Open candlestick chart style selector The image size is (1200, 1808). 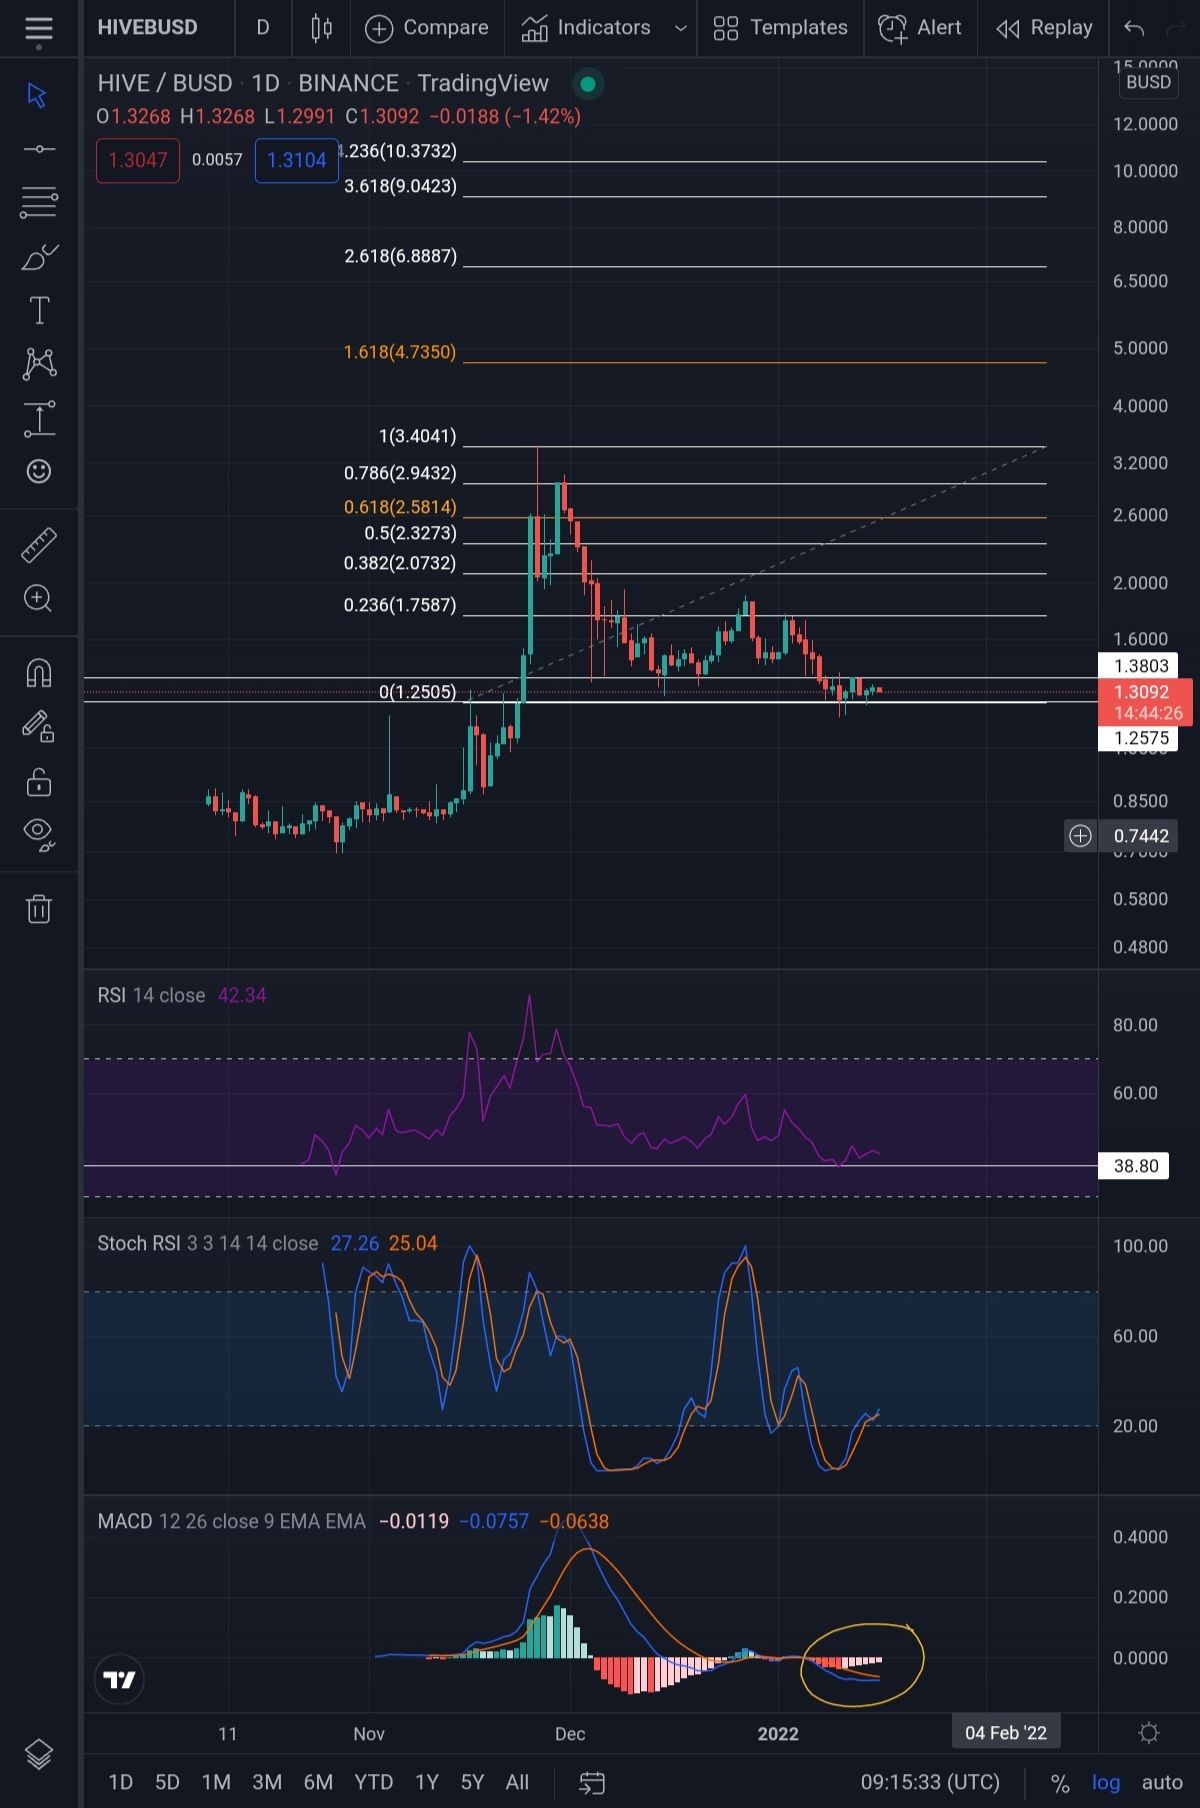(321, 28)
